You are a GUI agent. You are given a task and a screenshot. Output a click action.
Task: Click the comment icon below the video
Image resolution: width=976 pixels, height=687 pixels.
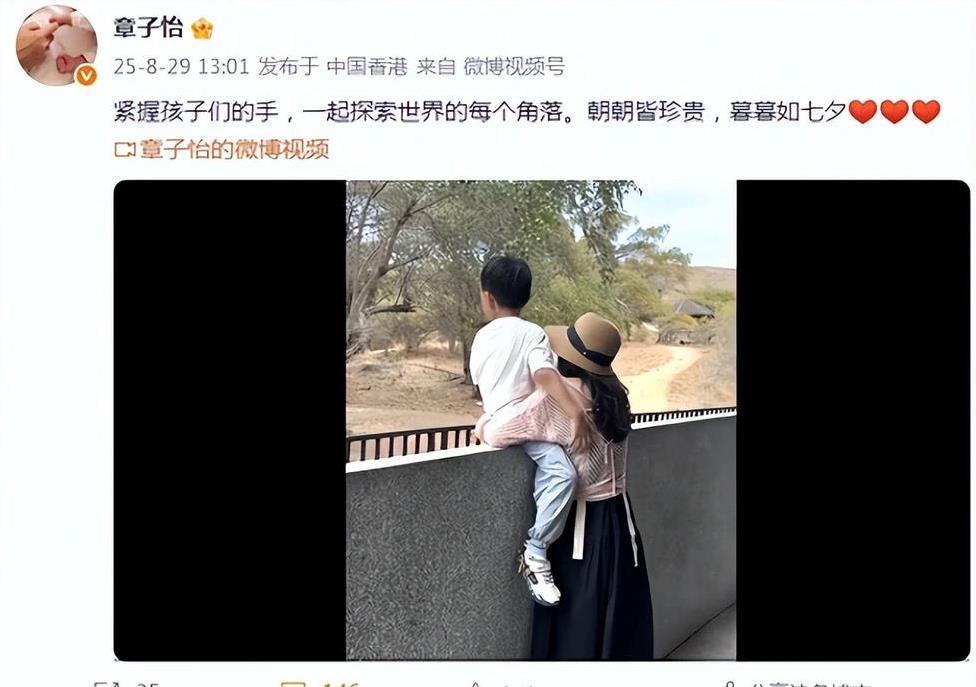tap(293, 684)
